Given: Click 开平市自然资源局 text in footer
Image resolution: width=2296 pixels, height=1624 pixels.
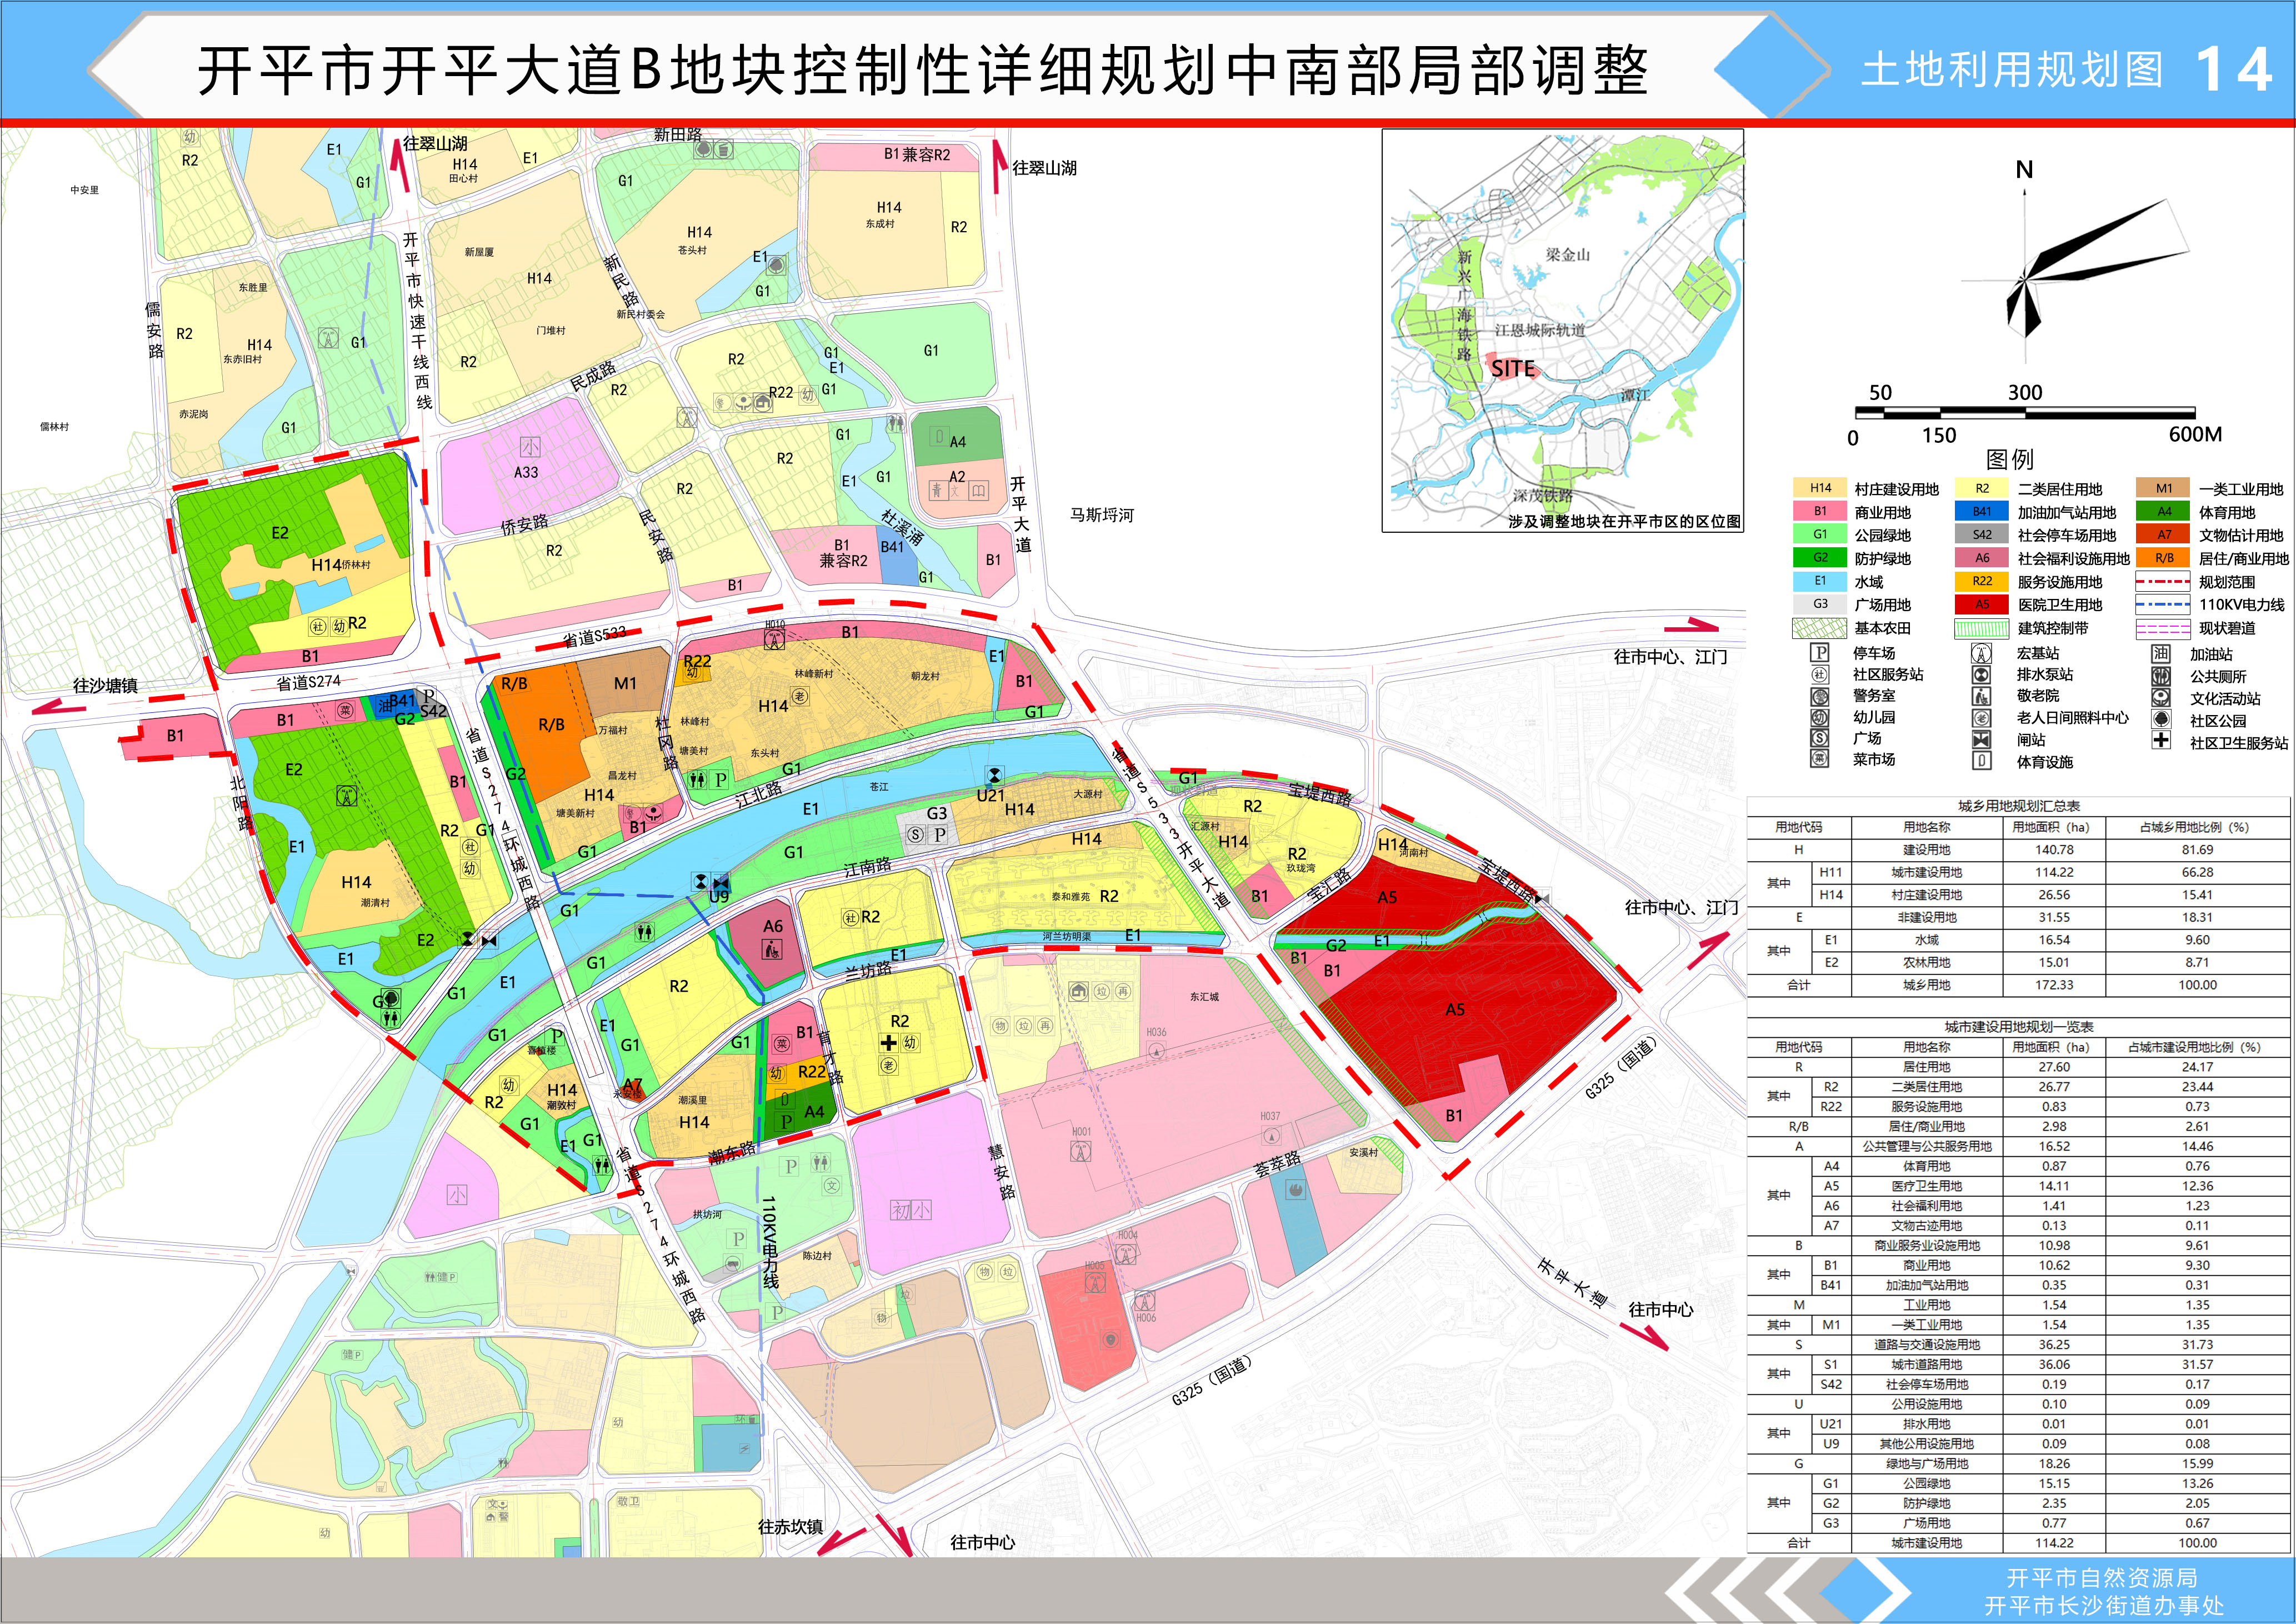Looking at the screenshot, I should (x=2101, y=1577).
